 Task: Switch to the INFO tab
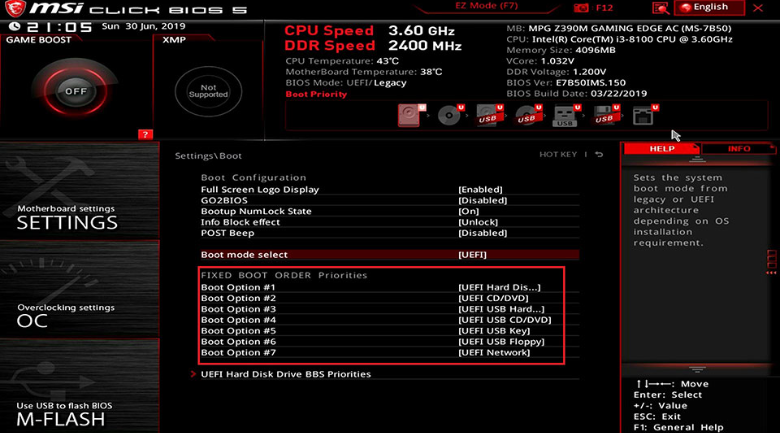[x=739, y=148]
